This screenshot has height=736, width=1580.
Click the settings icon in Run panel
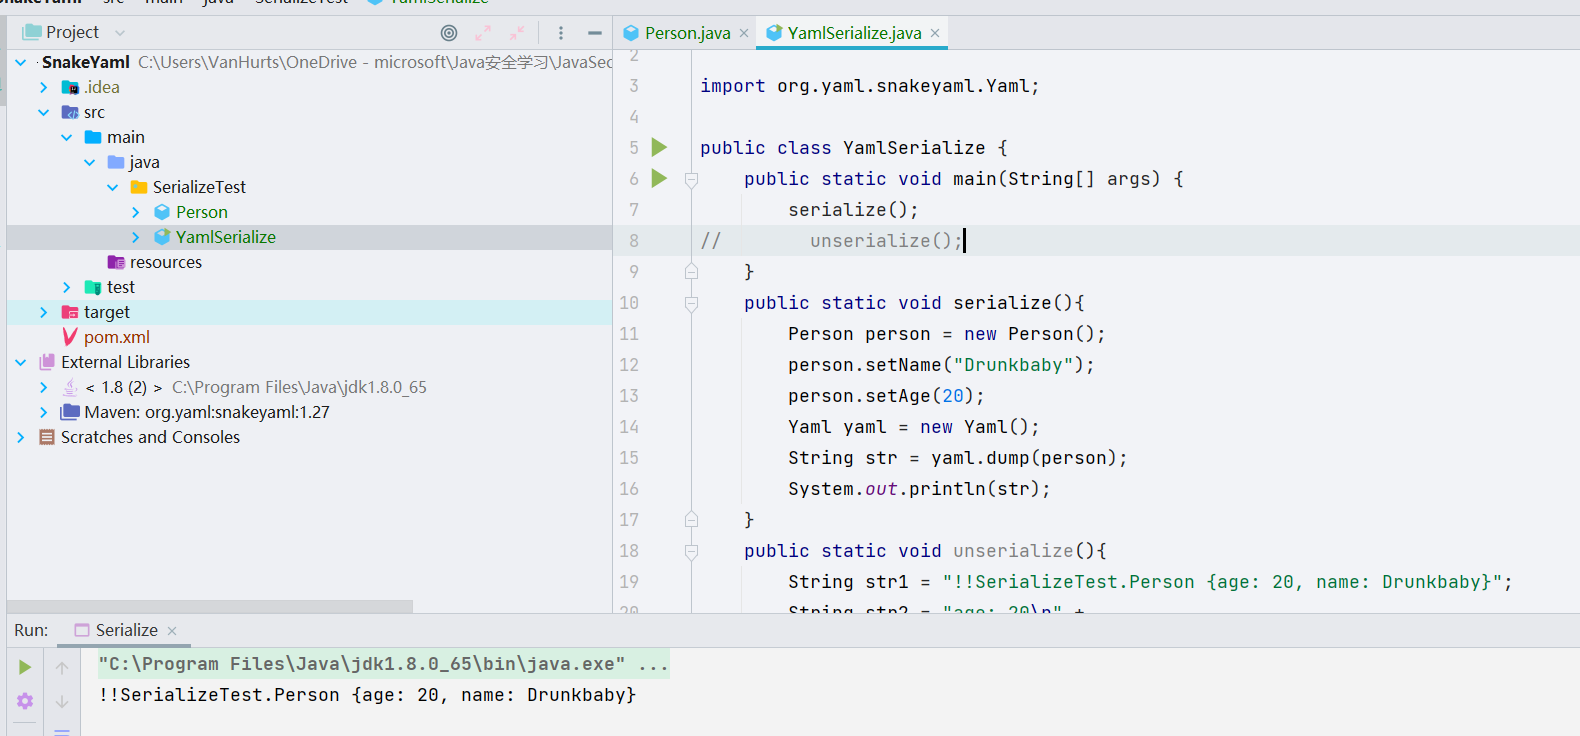click(x=25, y=701)
